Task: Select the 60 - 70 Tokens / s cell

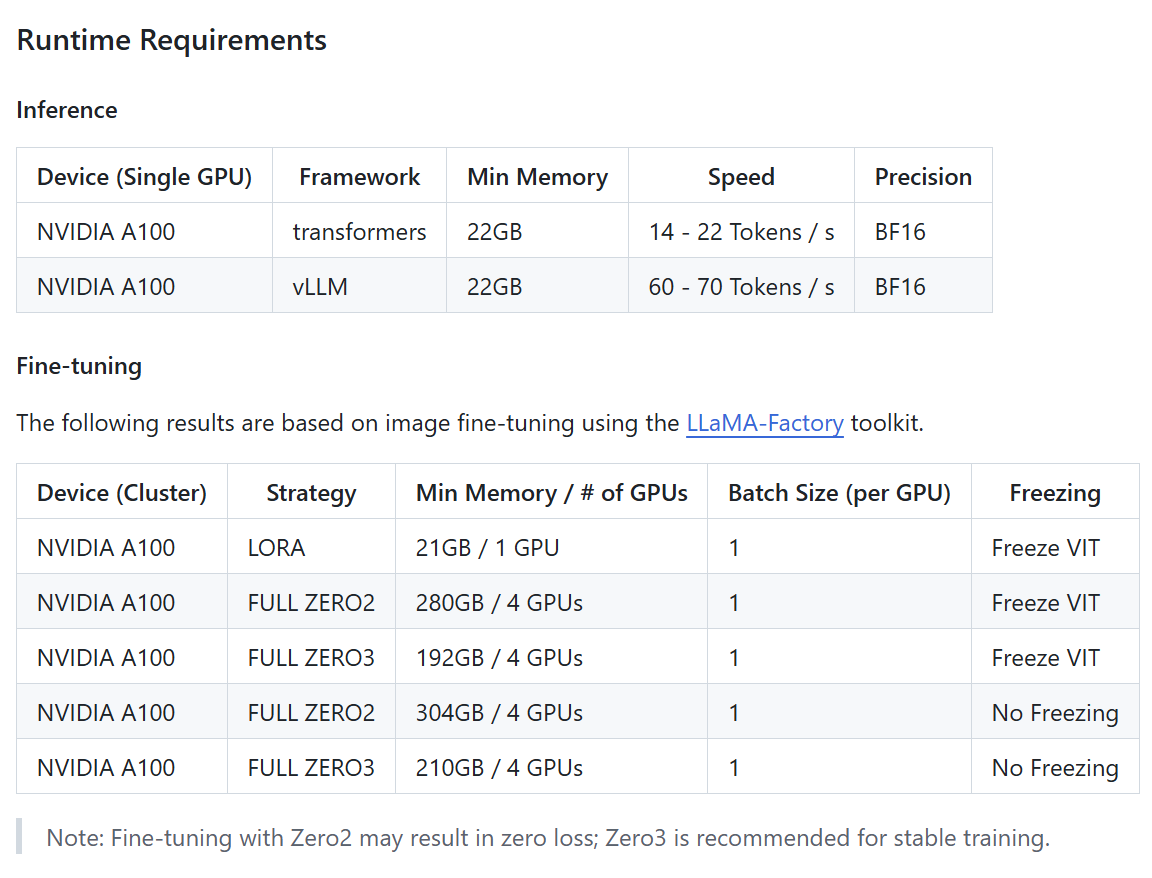Action: pos(741,287)
